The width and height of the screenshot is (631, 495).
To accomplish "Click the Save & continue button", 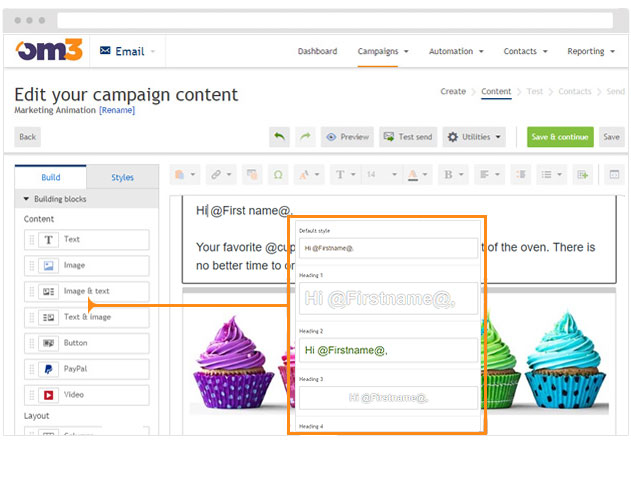I will pos(560,137).
